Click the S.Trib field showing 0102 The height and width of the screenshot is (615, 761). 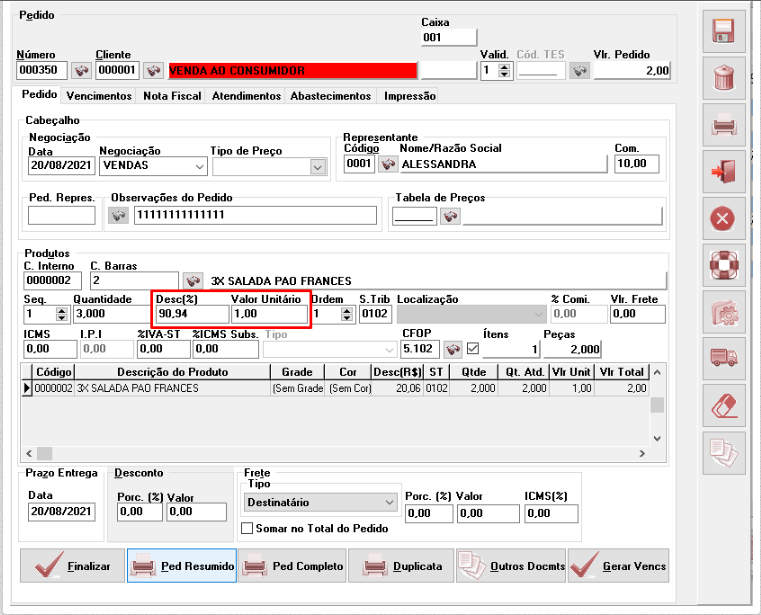pyautogui.click(x=375, y=314)
